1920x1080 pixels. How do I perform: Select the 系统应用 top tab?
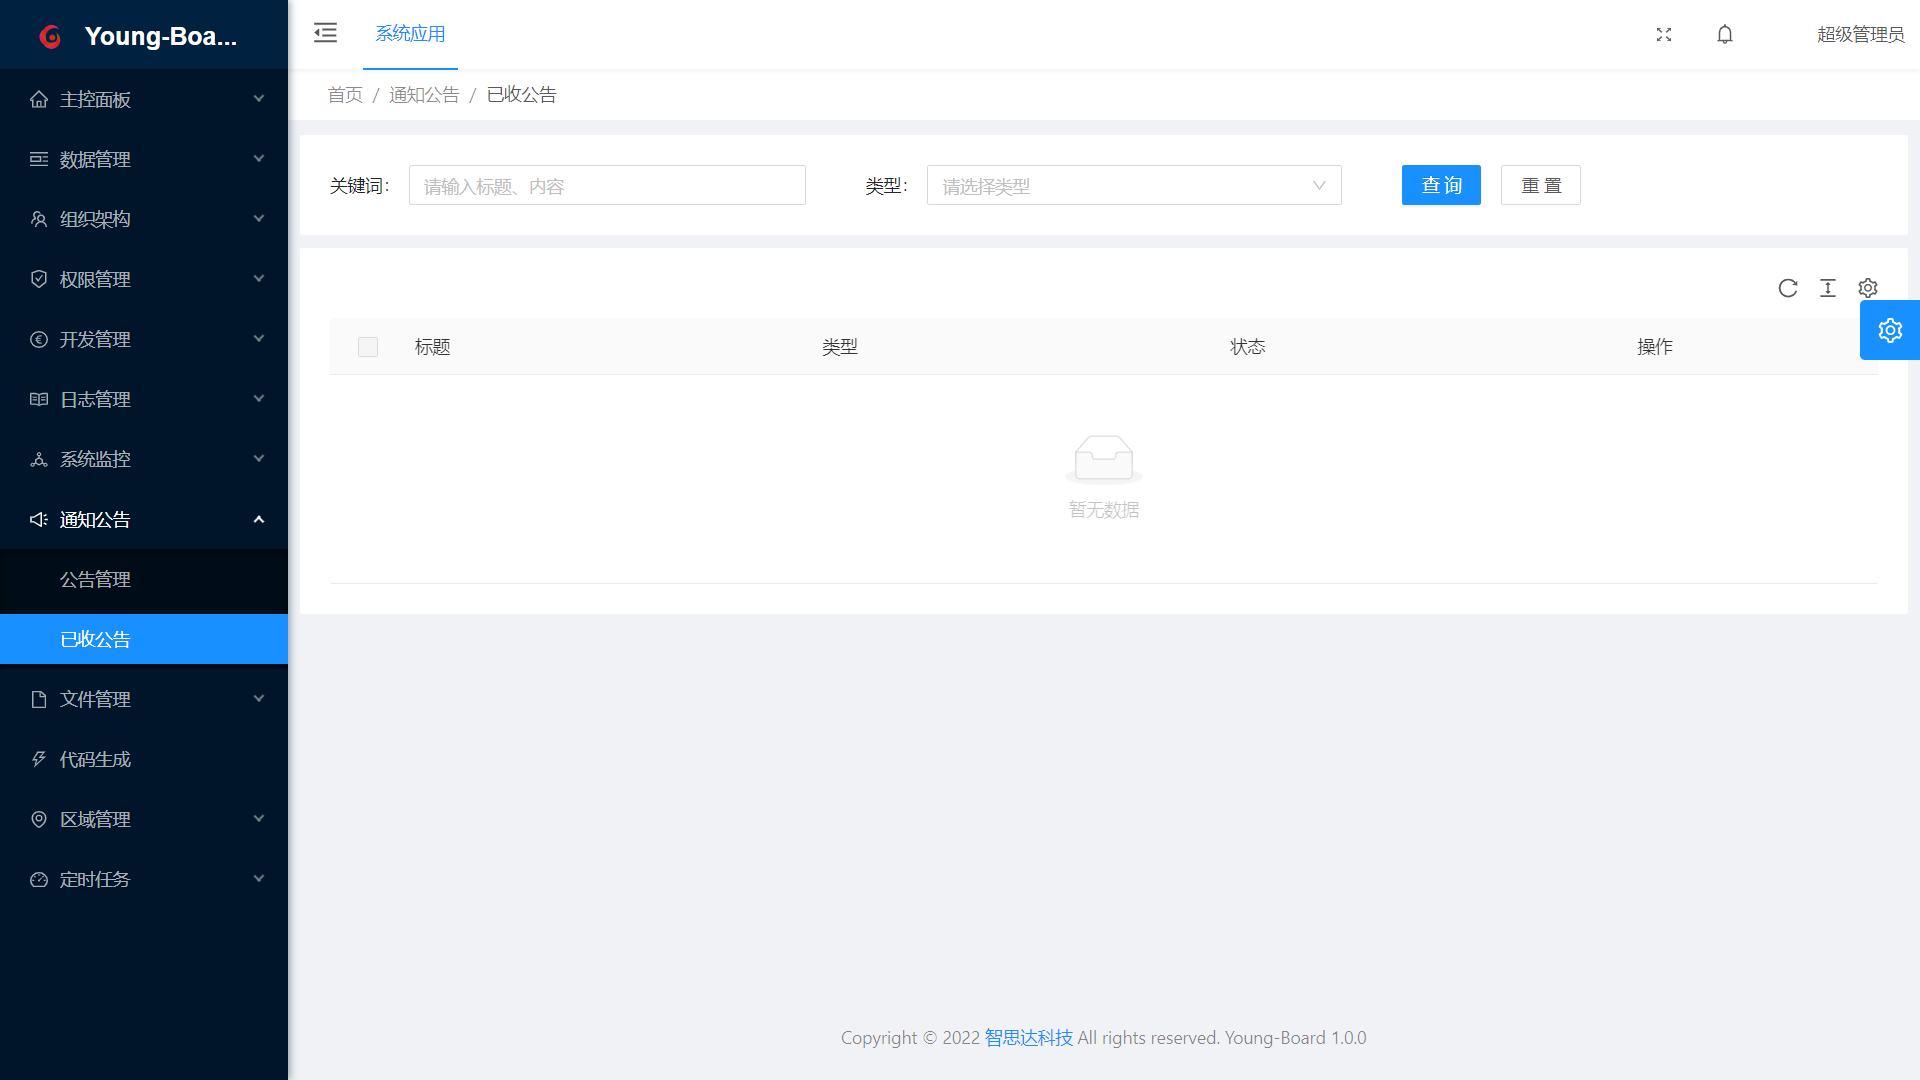410,34
